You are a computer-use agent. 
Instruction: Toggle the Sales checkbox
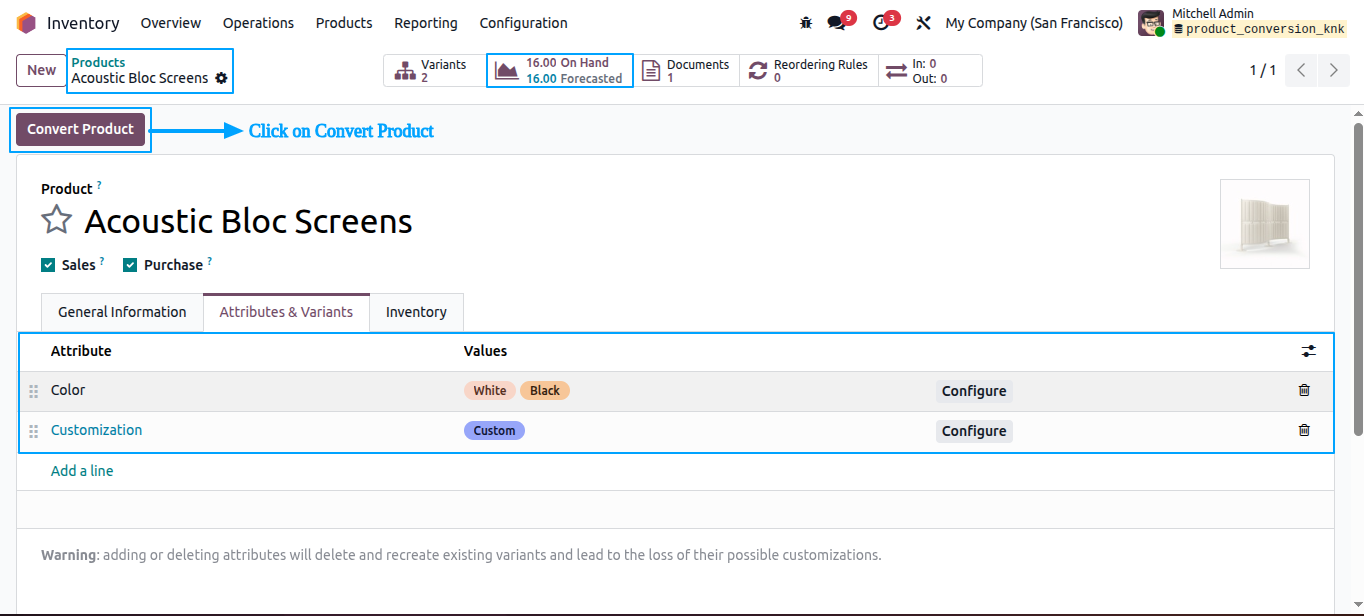[x=48, y=265]
